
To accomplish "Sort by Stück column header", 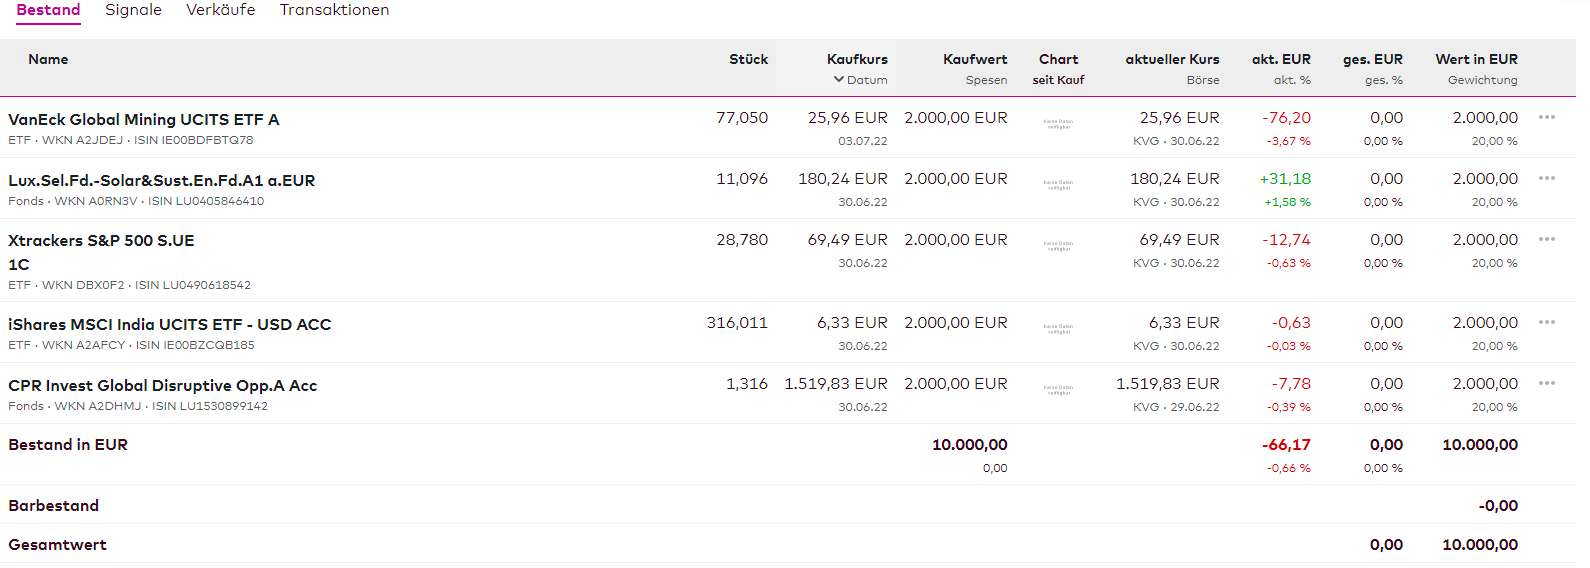I will [748, 60].
